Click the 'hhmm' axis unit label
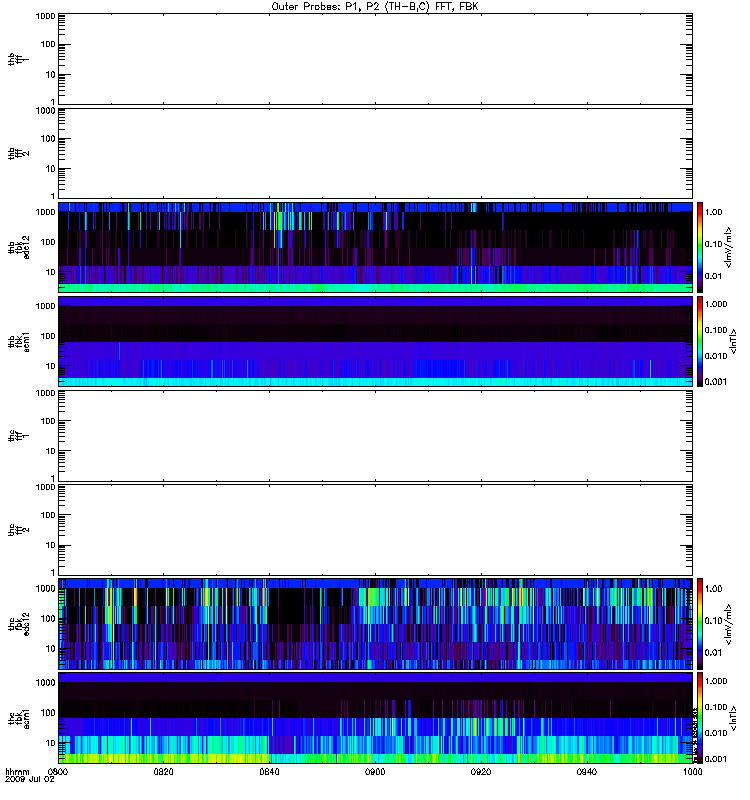The width and height of the screenshot is (750, 800). (x=17, y=772)
